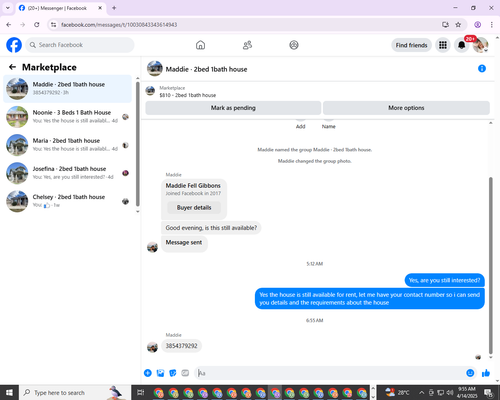Open Groups icon in top navigation
Viewport: 500px width, 400px height.
point(294,45)
